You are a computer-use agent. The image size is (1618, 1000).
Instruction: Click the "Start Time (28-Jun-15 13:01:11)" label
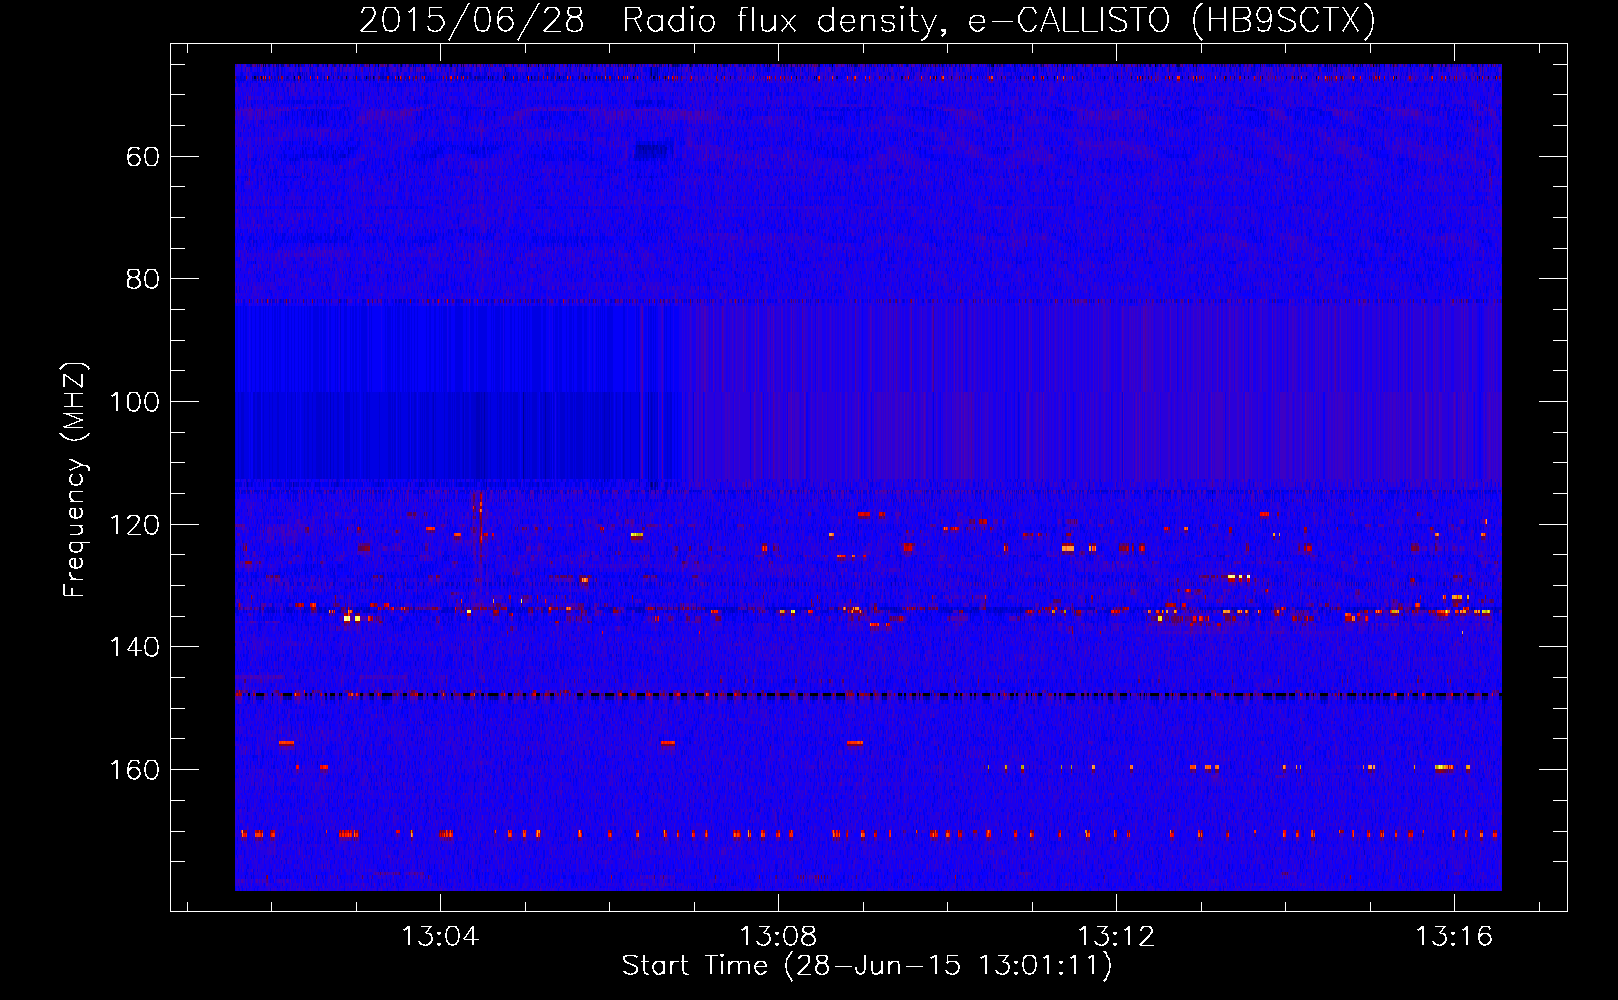(867, 966)
